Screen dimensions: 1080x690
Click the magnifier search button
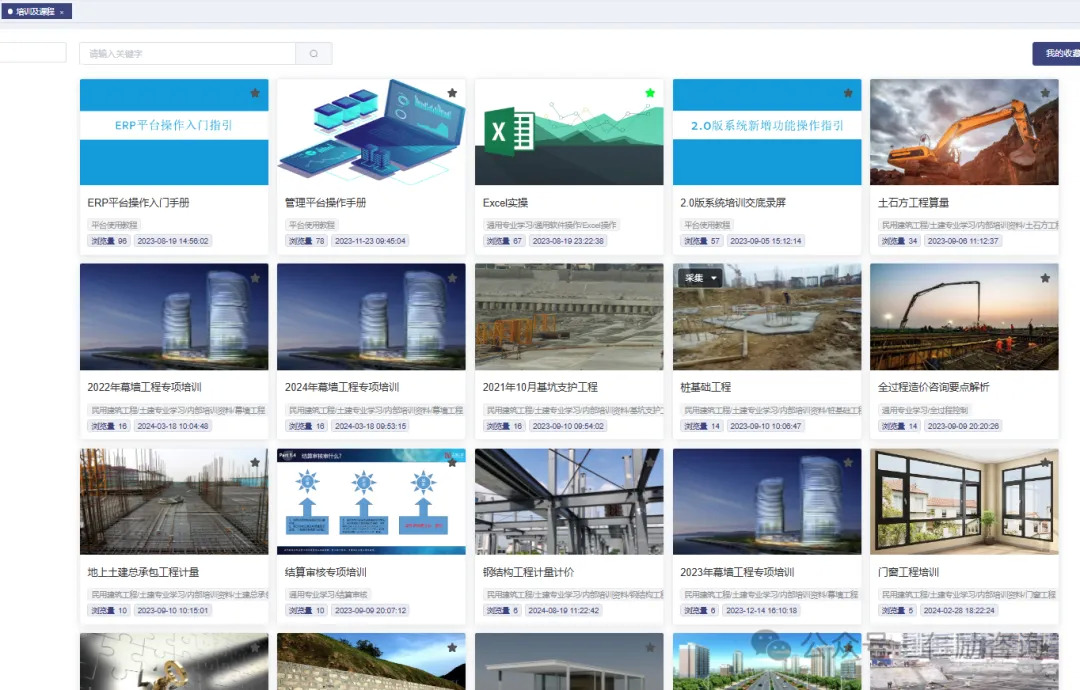pyautogui.click(x=314, y=54)
